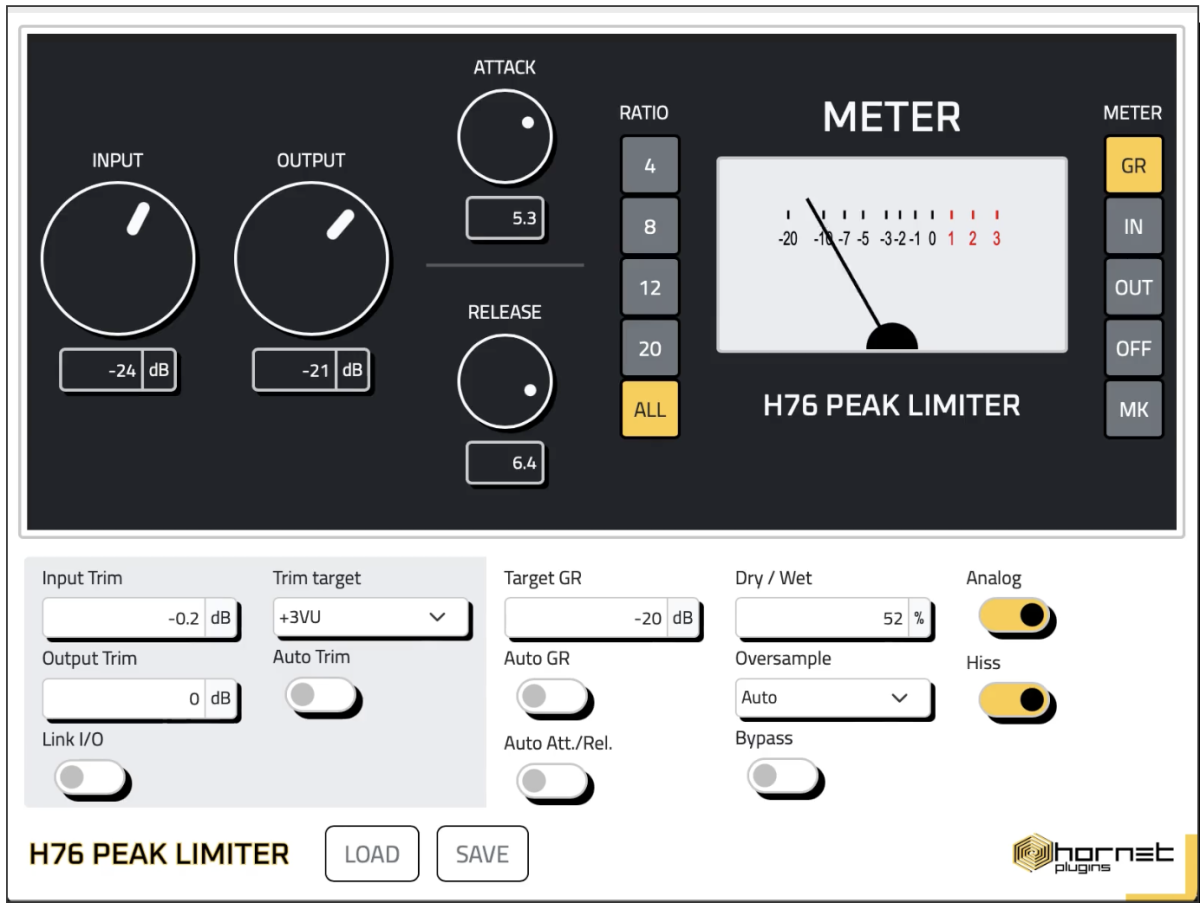Select ratio 8
The image size is (1200, 903).
[x=650, y=227]
